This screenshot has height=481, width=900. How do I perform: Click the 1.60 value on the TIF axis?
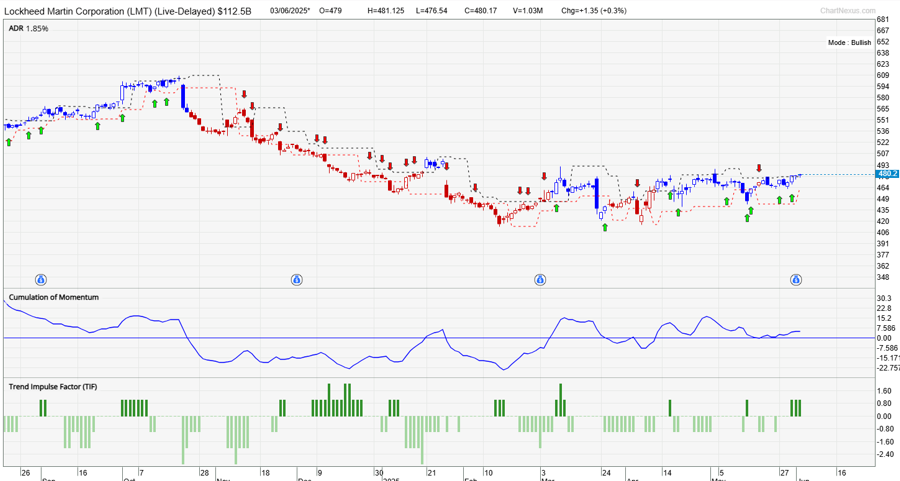tap(885, 391)
